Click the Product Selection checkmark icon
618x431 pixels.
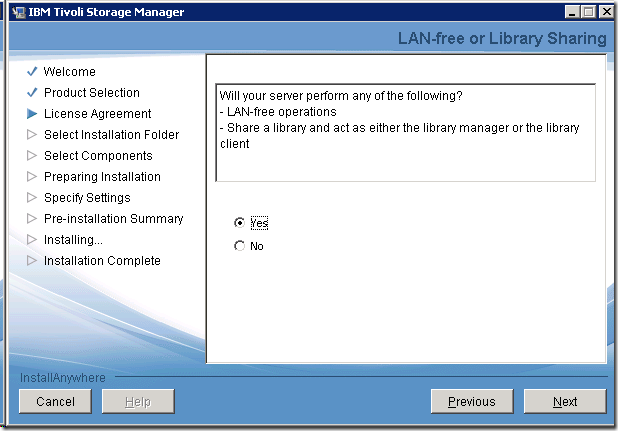(32, 93)
